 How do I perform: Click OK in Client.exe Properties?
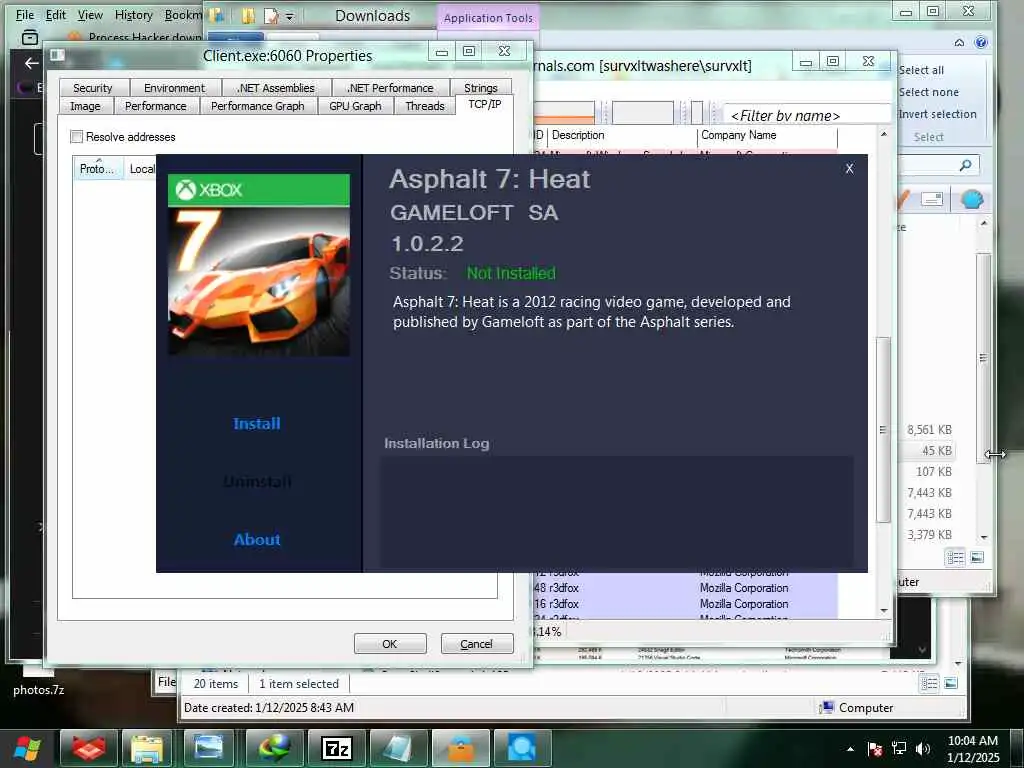(x=390, y=644)
